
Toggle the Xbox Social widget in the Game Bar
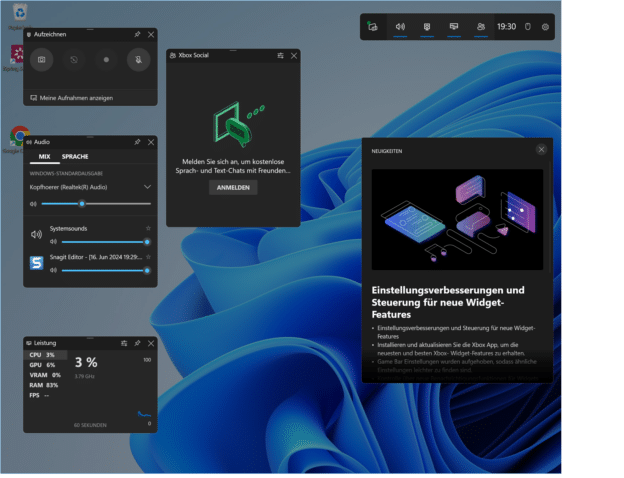(481, 27)
